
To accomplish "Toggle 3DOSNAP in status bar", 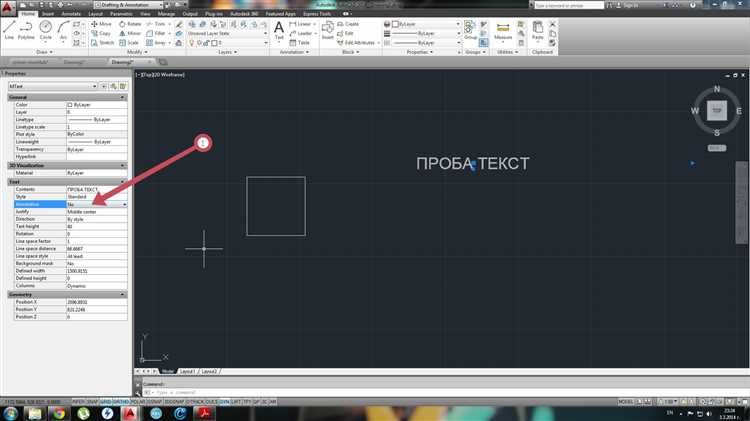I will 174,402.
